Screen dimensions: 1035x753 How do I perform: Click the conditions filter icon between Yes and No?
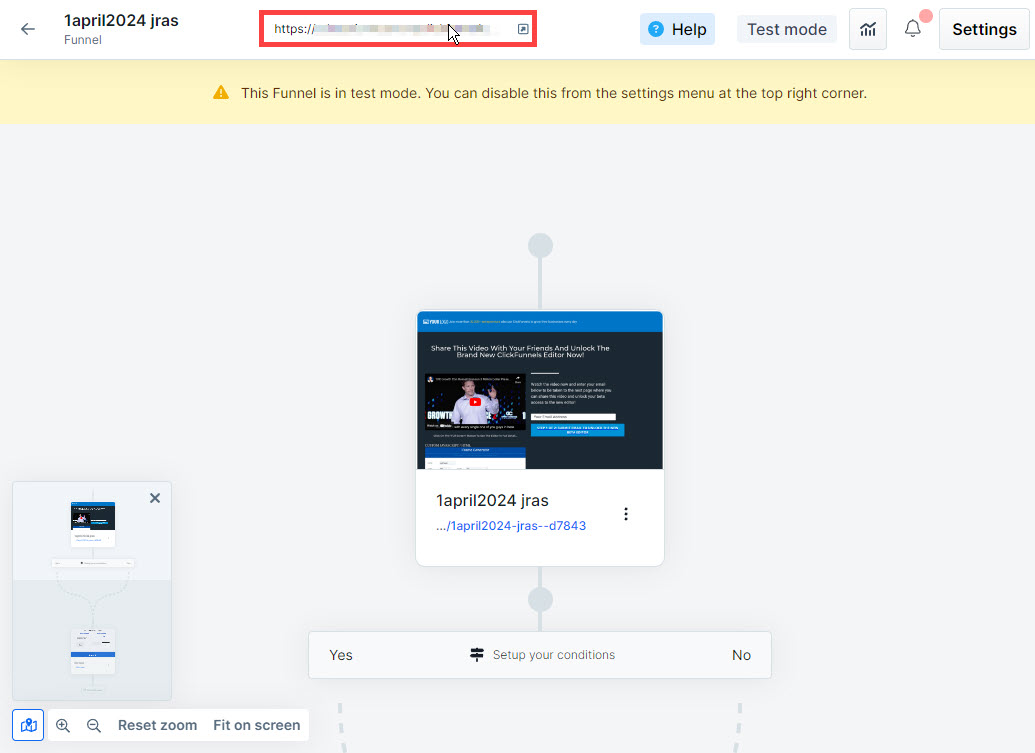476,655
